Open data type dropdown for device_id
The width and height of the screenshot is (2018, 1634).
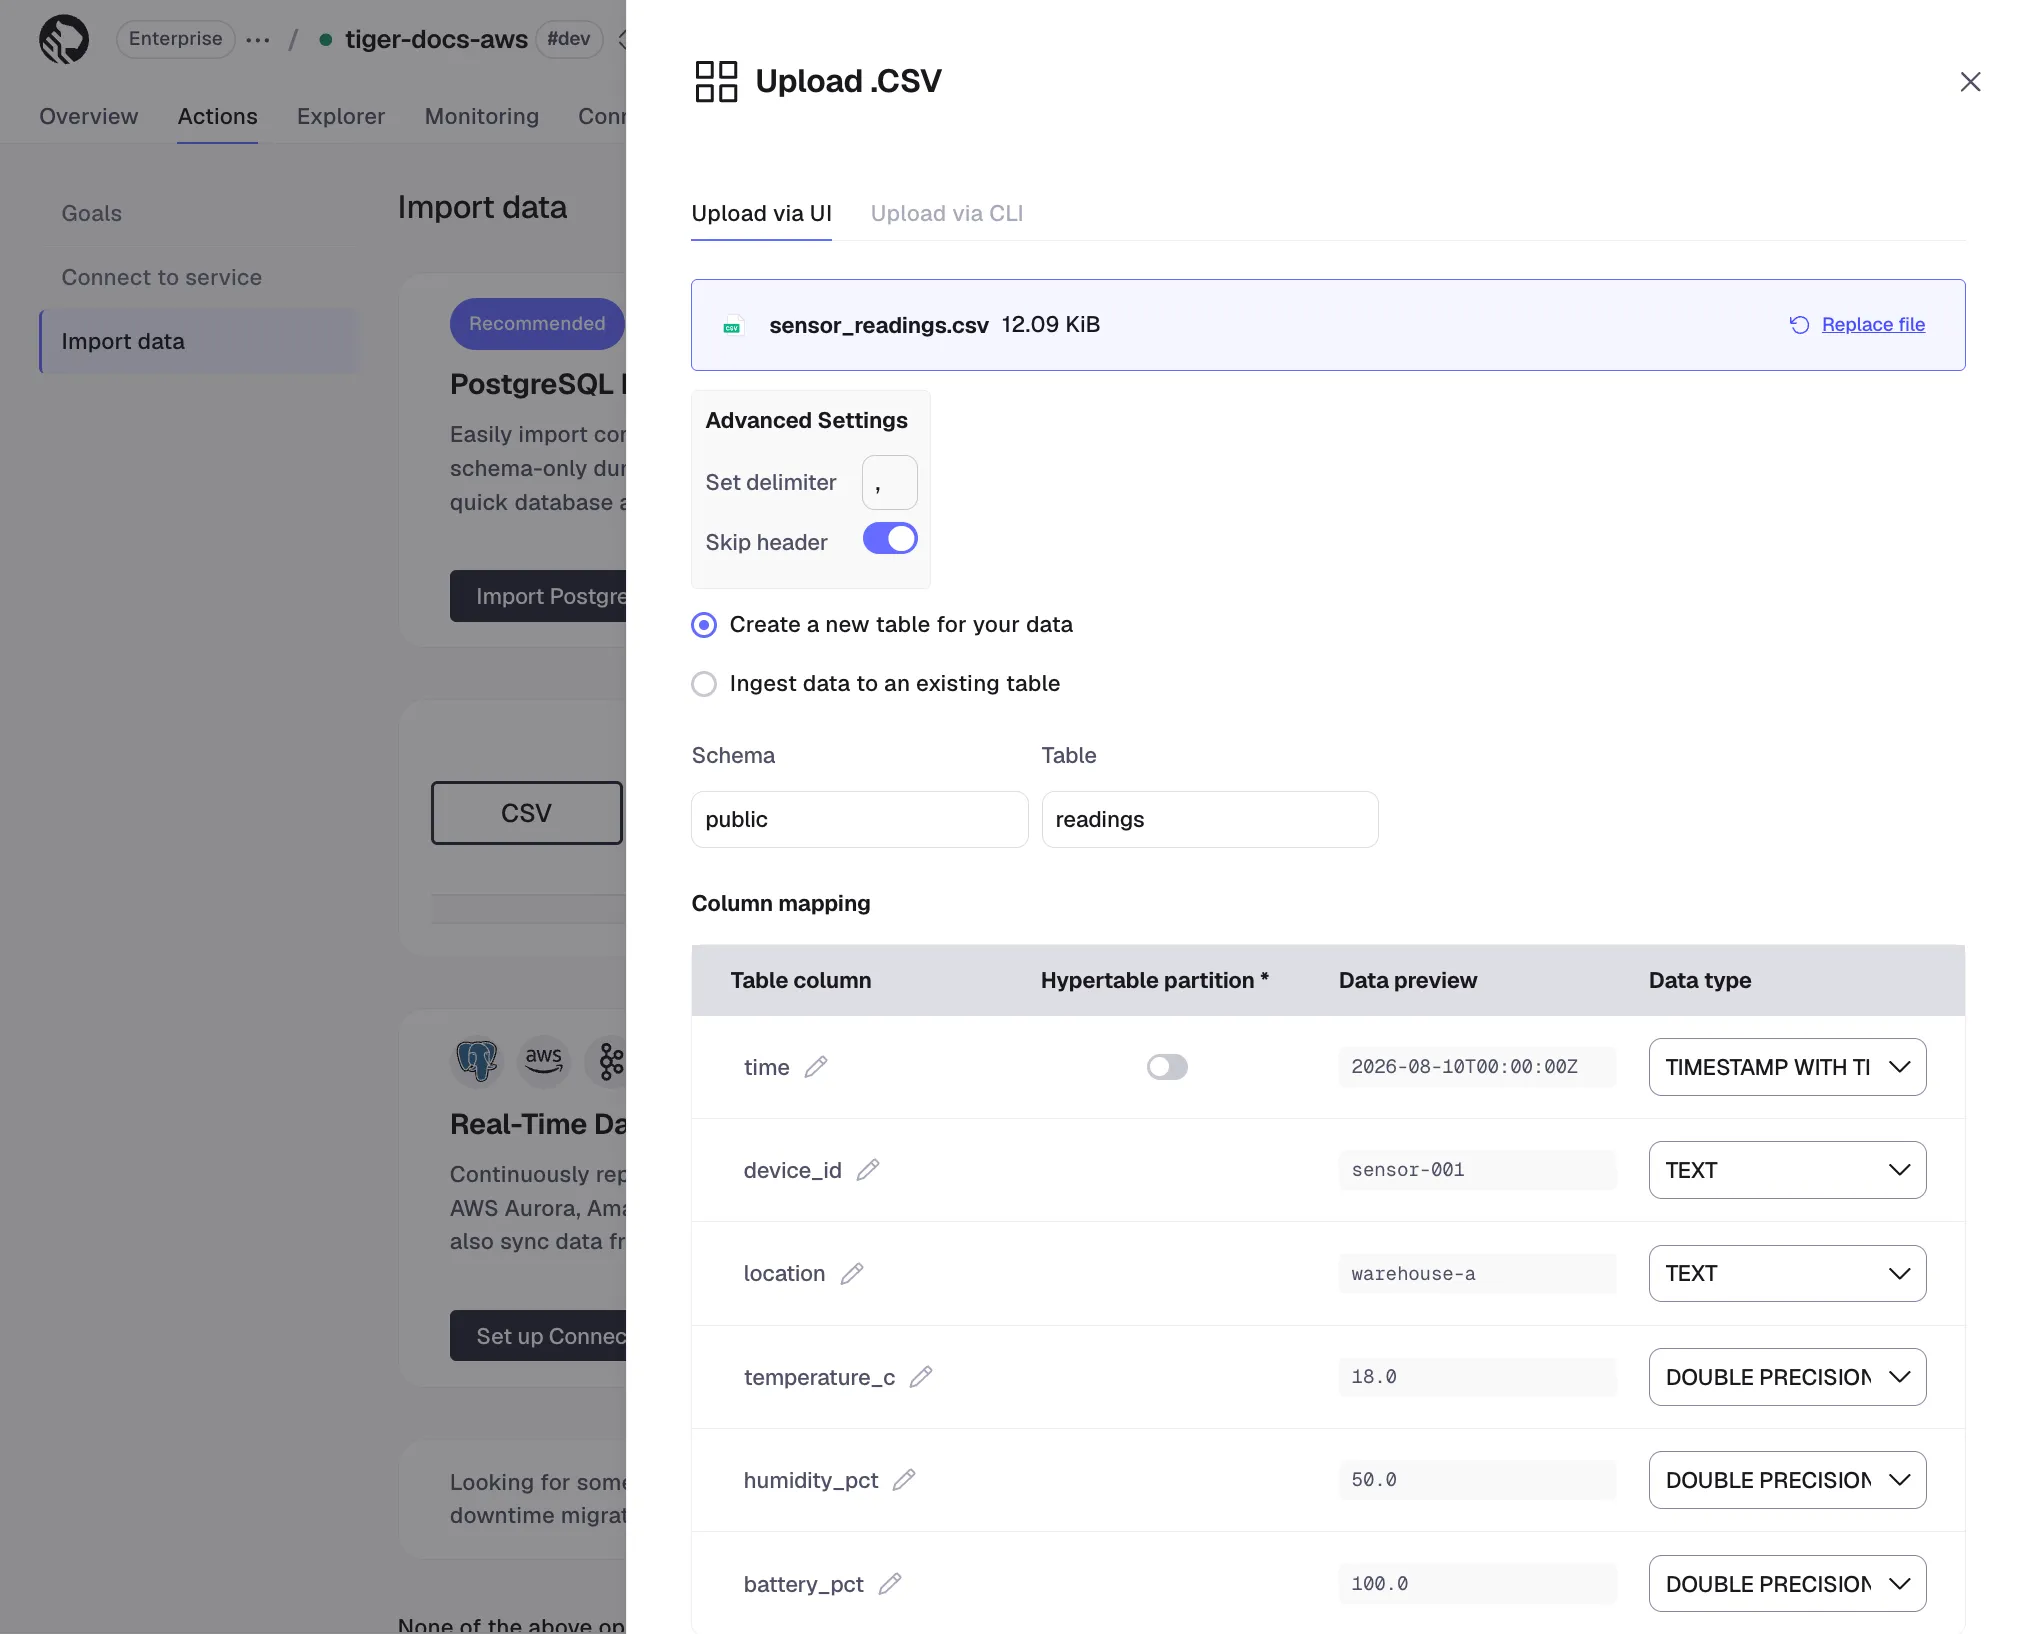pyautogui.click(x=1787, y=1170)
